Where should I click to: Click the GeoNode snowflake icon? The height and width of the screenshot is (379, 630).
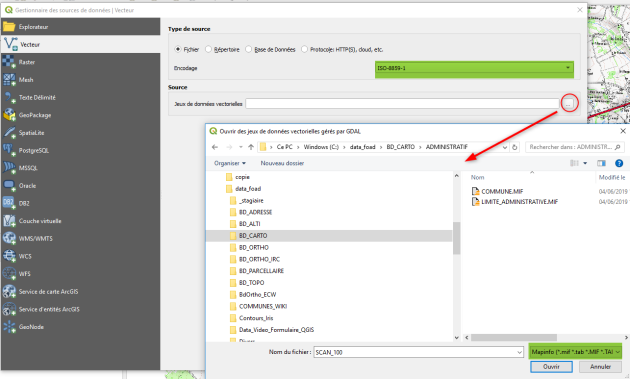pyautogui.click(x=9, y=327)
